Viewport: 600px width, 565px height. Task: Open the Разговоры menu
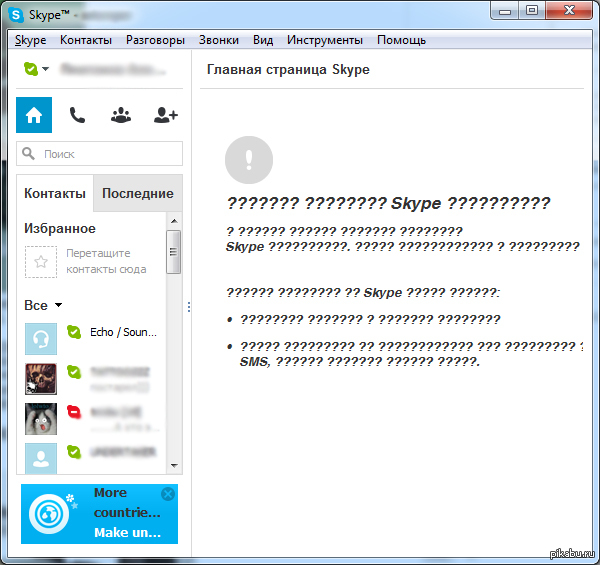pos(155,40)
